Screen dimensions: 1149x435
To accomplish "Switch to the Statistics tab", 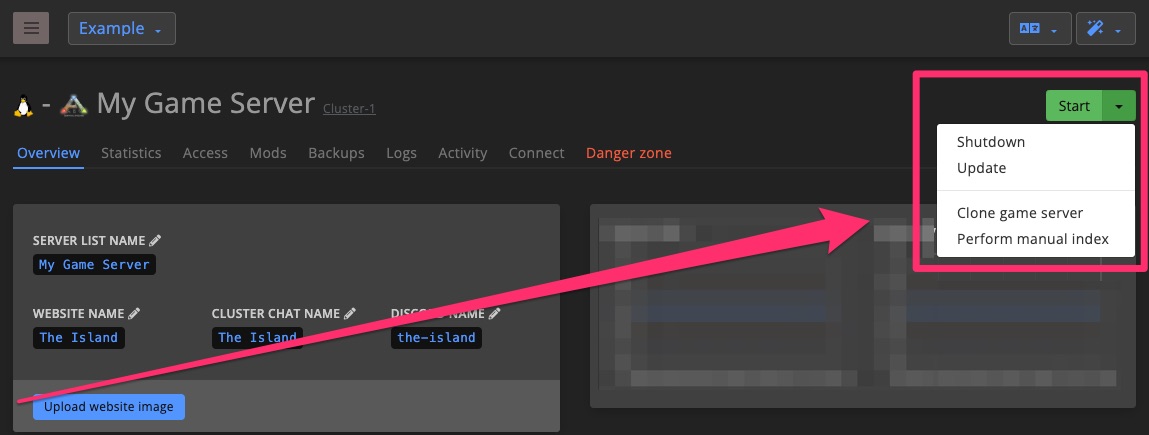I will coord(131,153).
